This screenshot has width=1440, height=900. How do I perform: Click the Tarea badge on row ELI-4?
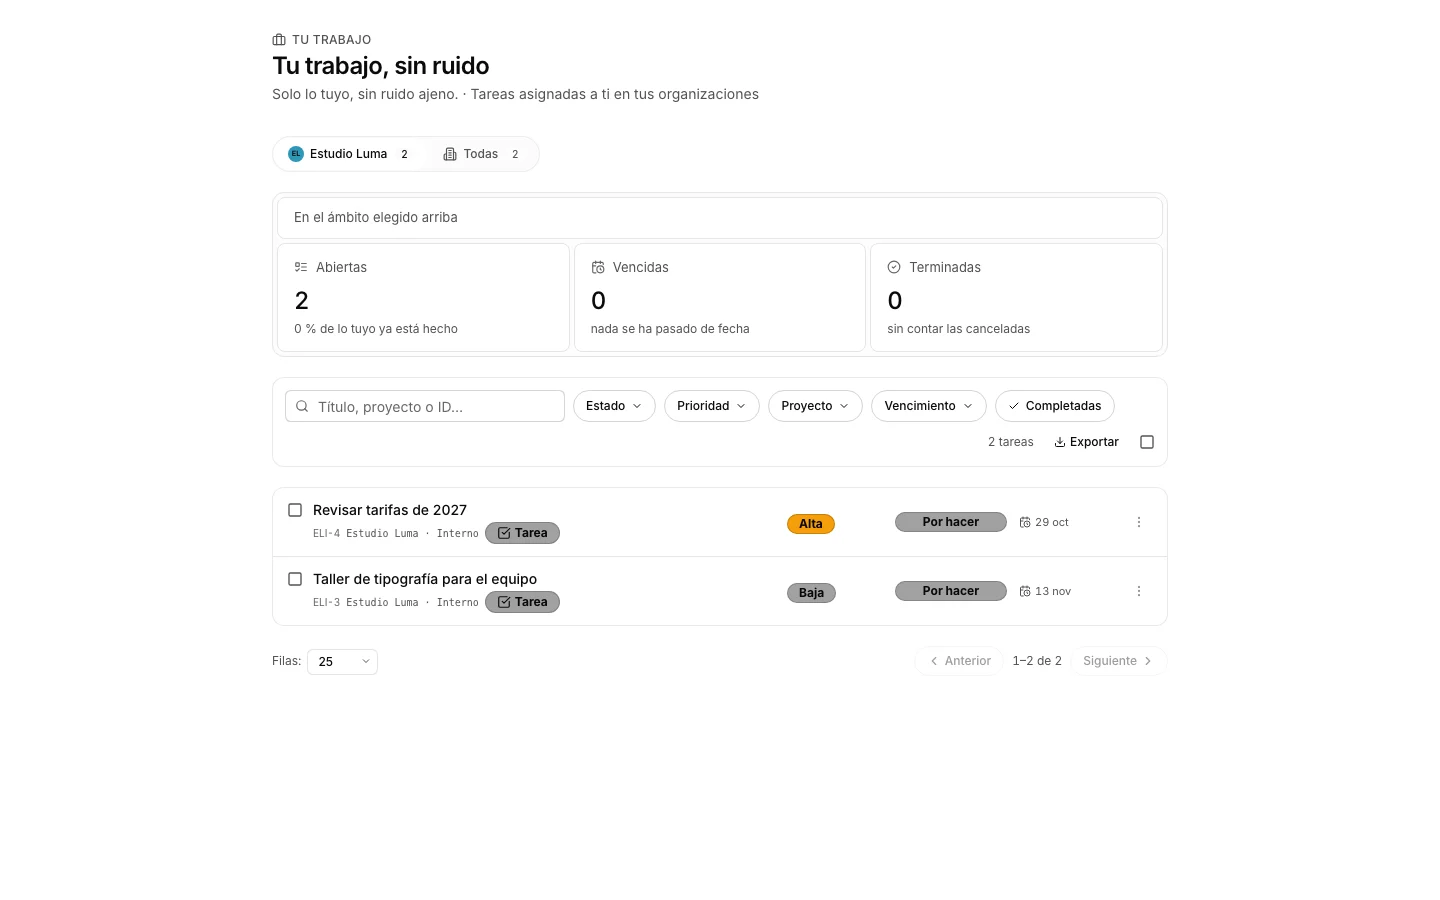[x=522, y=533]
